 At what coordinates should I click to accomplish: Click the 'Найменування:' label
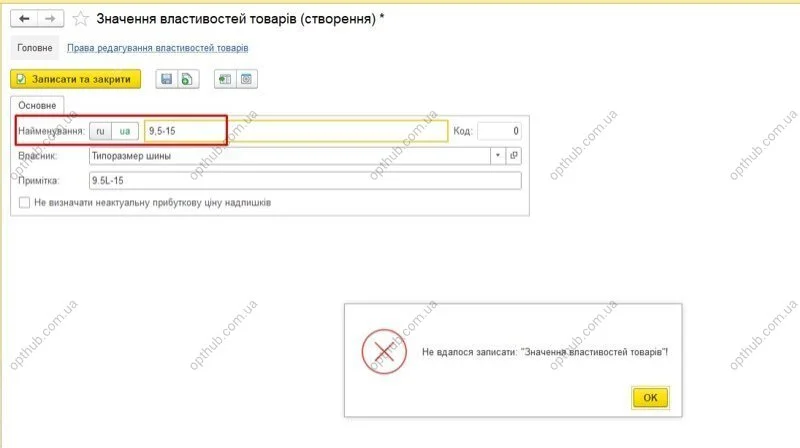point(52,131)
